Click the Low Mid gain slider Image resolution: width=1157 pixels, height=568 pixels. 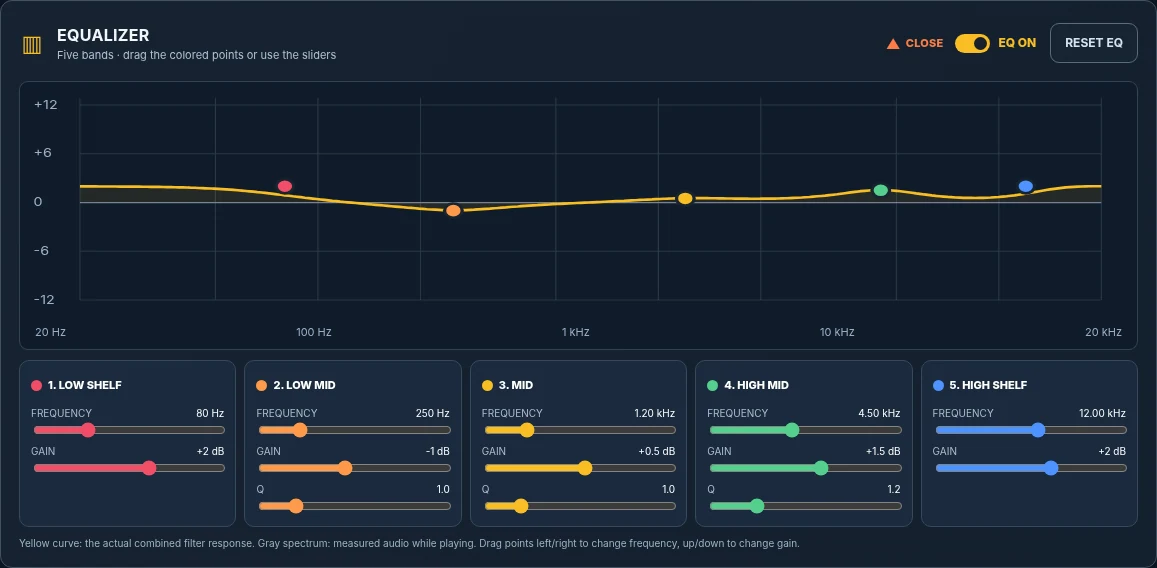tap(355, 468)
